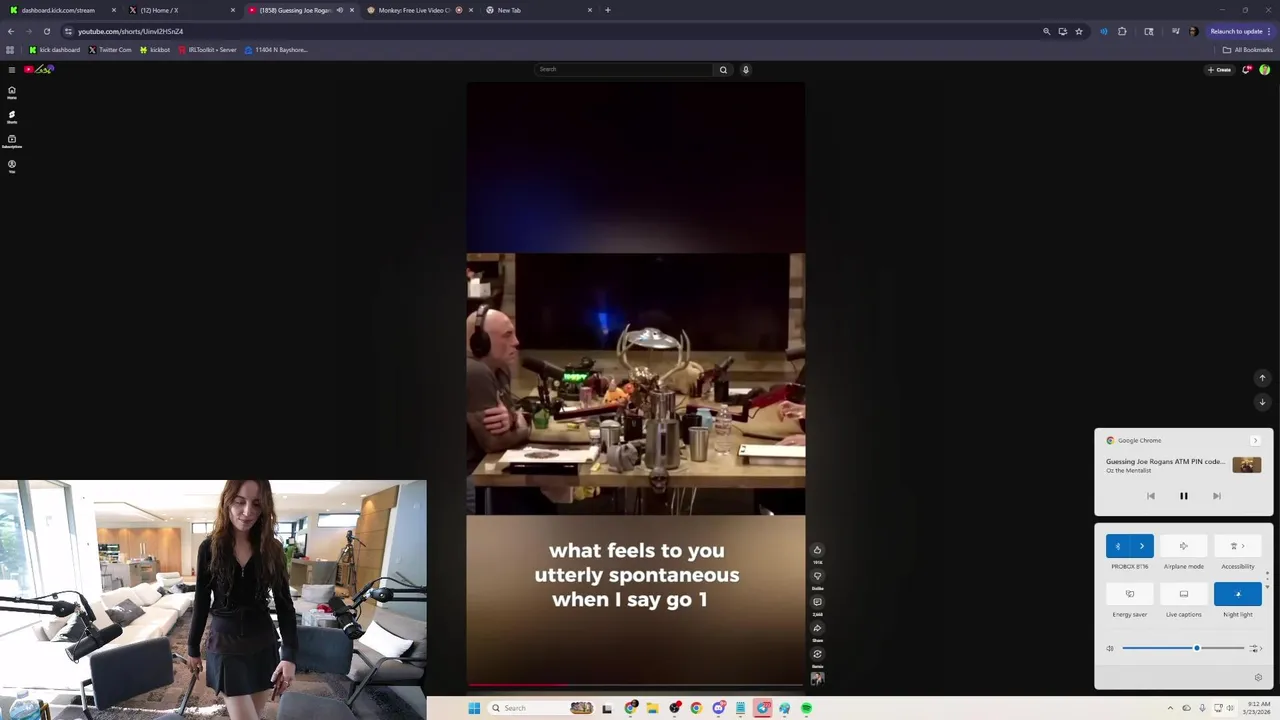Go to next Short with down arrow

pyautogui.click(x=1262, y=402)
